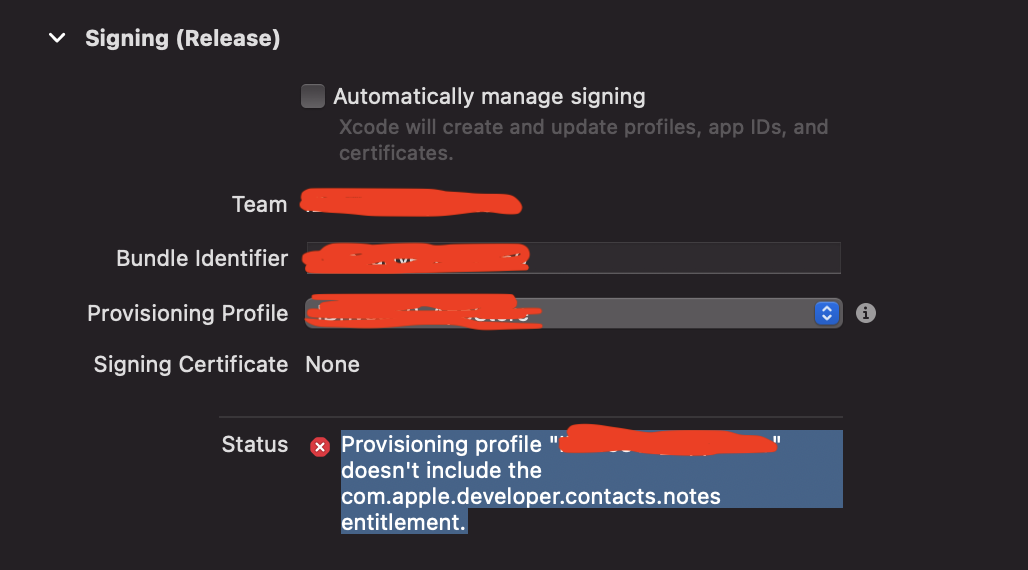Open the Provisioning Profile dropdown
1028x570 pixels.
(x=573, y=313)
